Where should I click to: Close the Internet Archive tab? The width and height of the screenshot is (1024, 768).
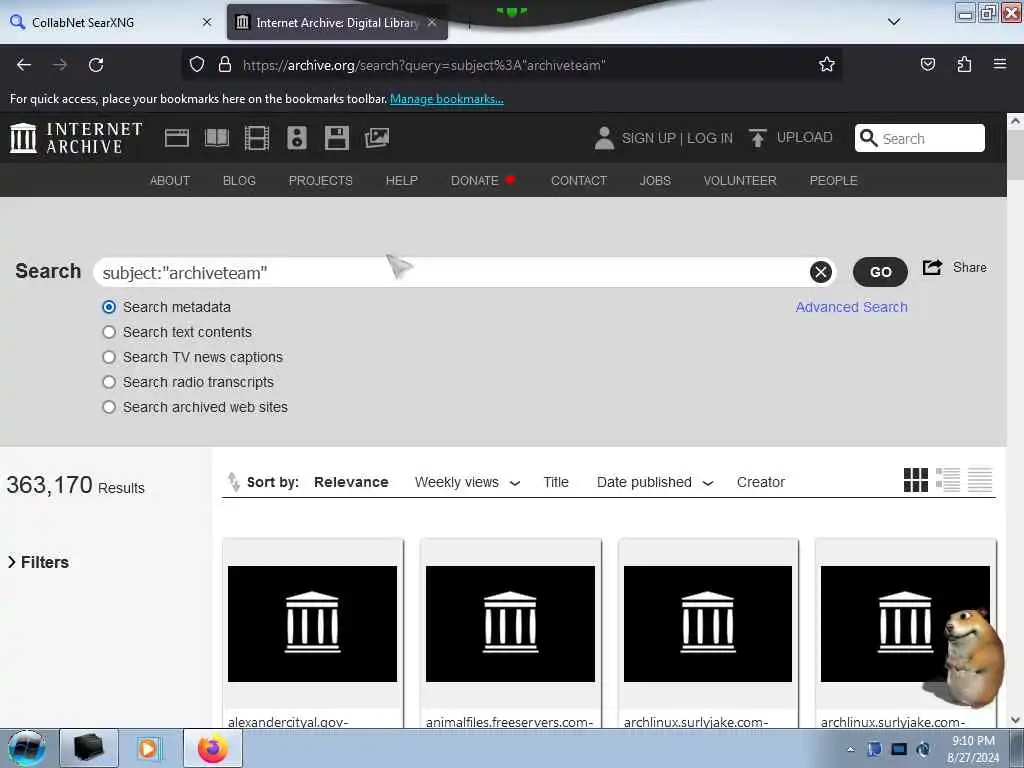[432, 22]
